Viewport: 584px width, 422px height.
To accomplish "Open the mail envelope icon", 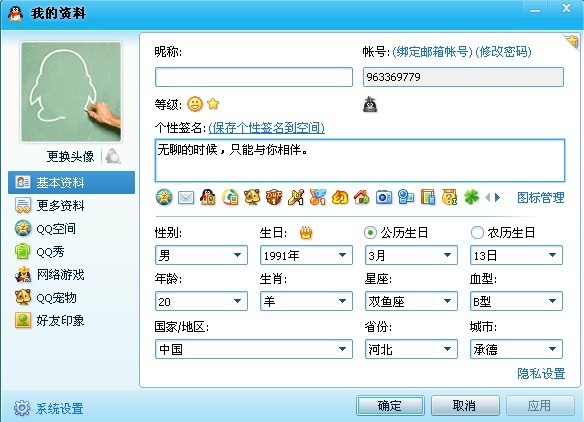I will tap(186, 197).
